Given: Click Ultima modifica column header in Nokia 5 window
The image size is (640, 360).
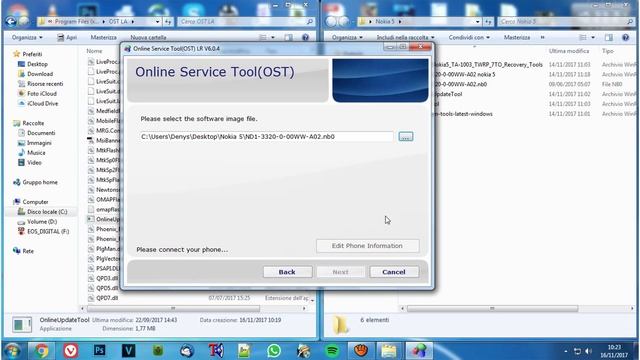Looking at the screenshot, I should [x=569, y=51].
